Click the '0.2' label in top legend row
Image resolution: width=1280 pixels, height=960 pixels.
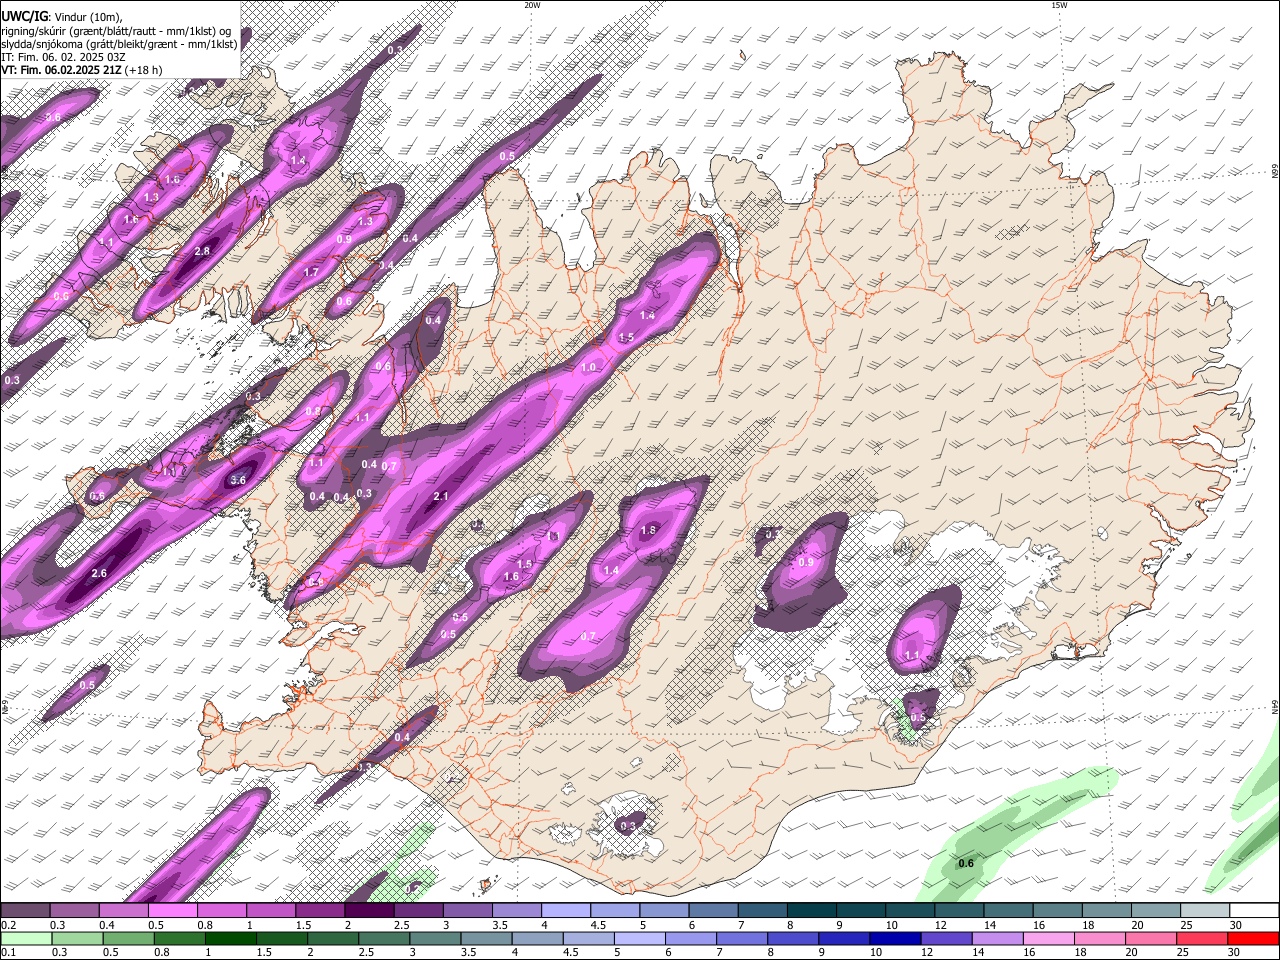7,925
